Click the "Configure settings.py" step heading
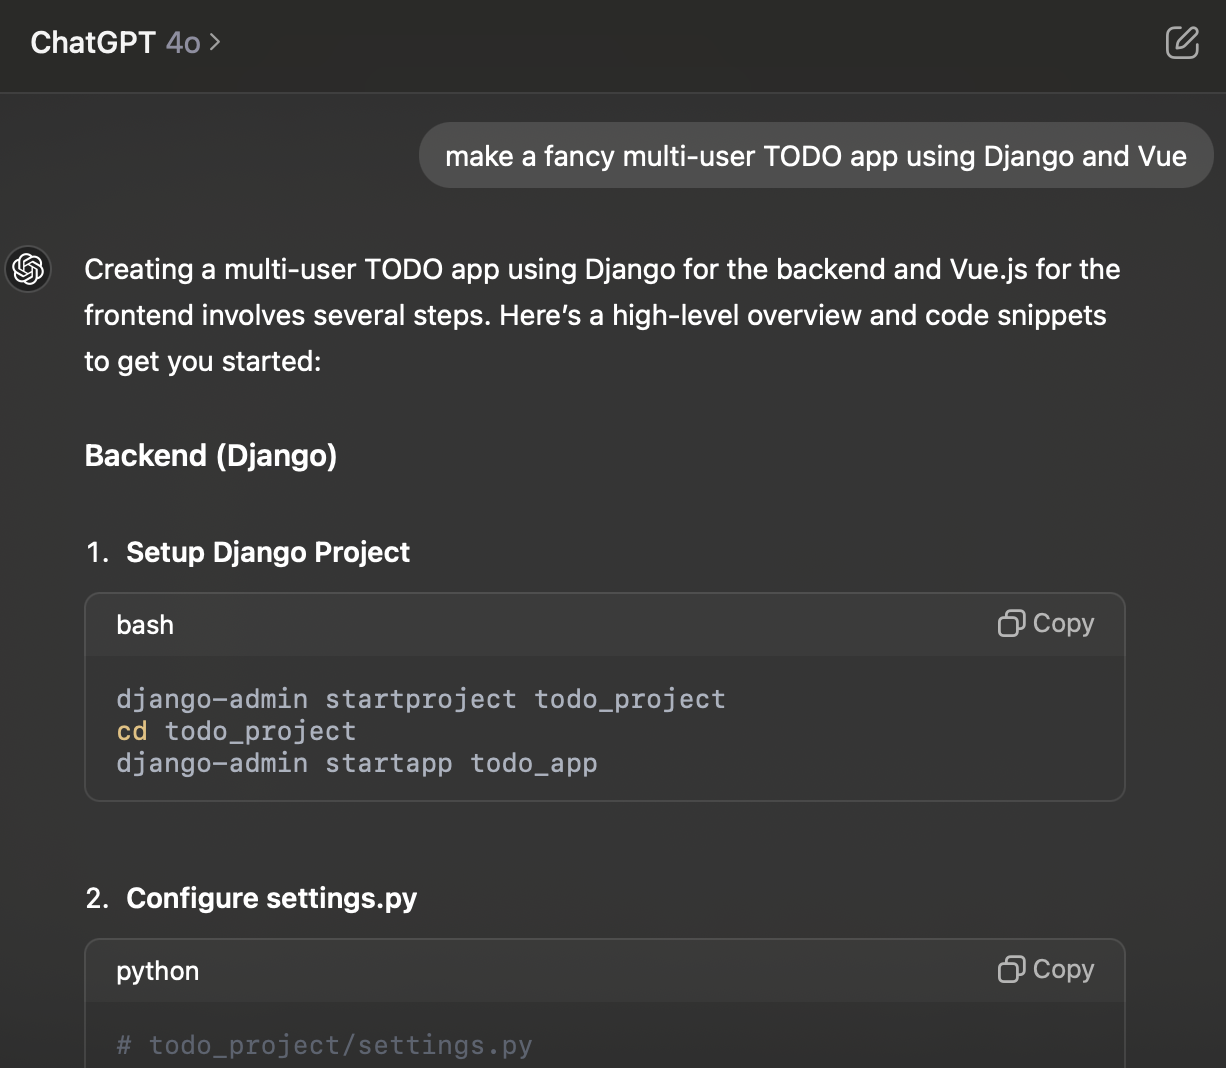The image size is (1226, 1068). point(271,898)
